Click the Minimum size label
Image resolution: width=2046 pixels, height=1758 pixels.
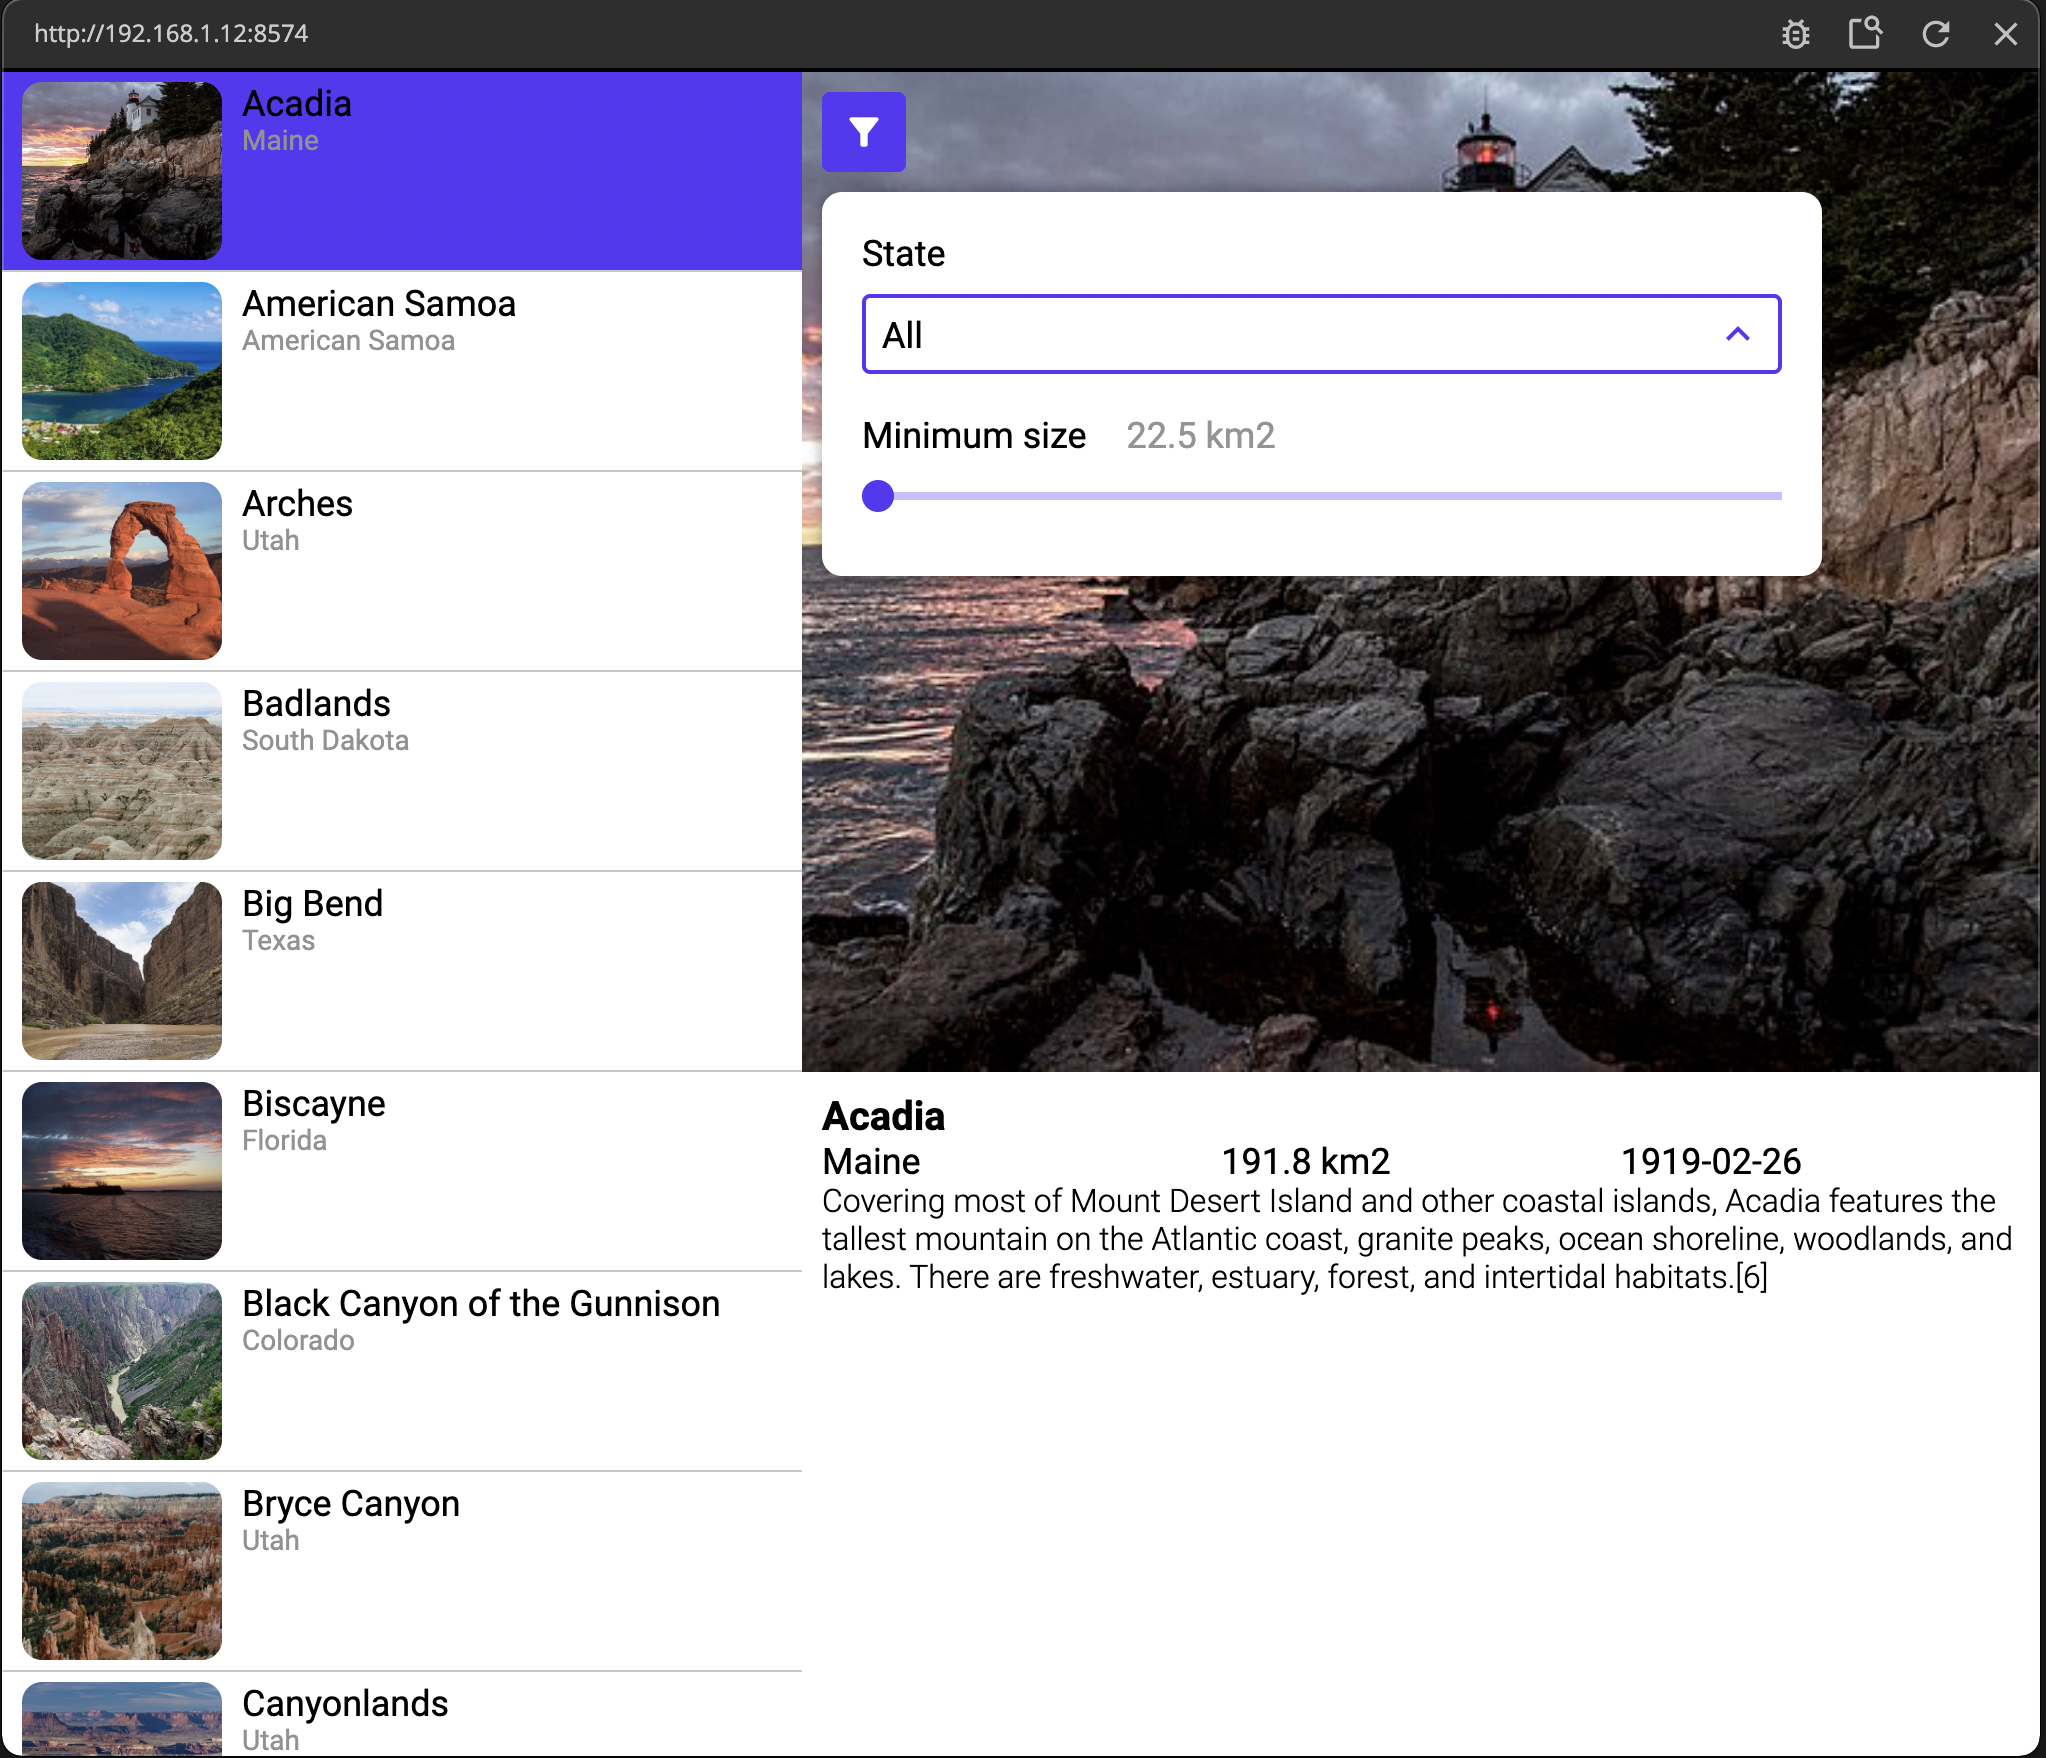point(974,436)
